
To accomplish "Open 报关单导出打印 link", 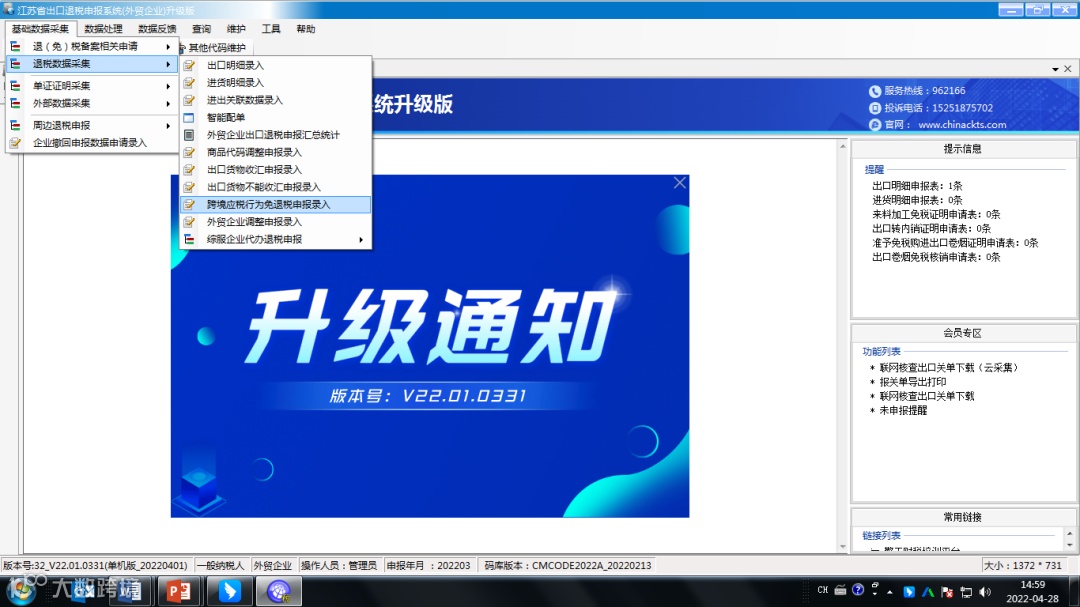I will pos(913,382).
